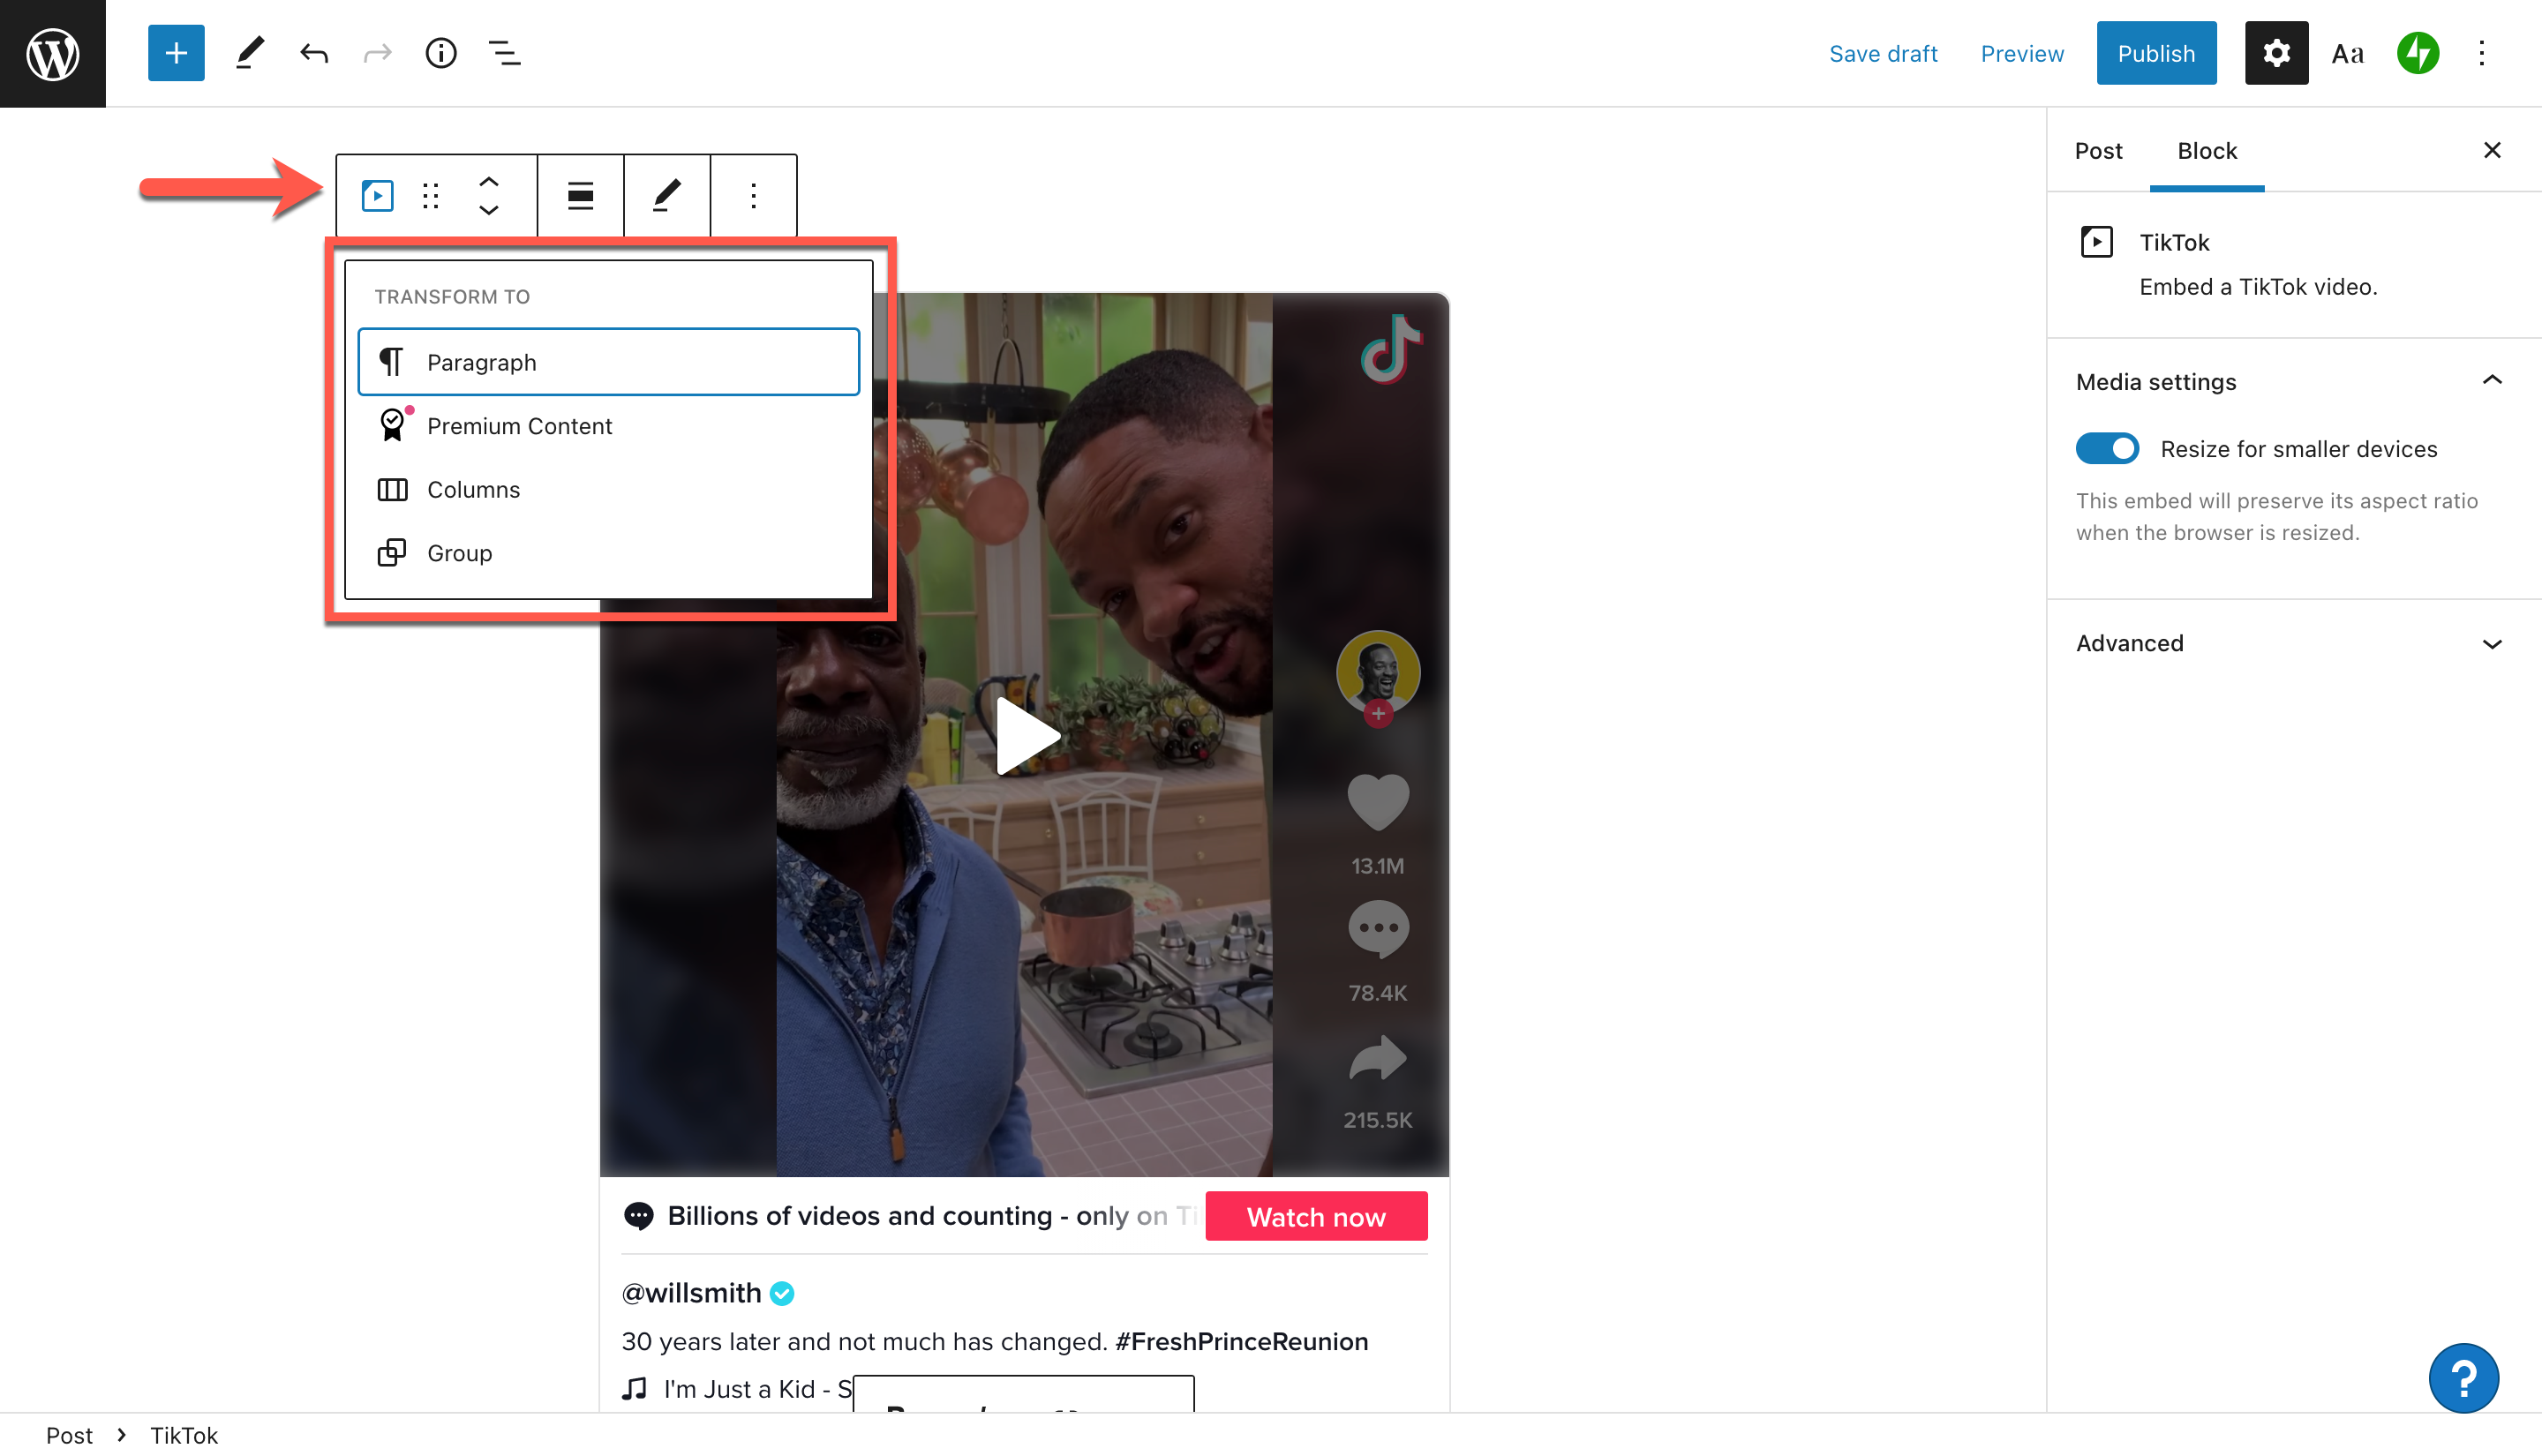The image size is (2542, 1456).
Task: Open the block alignment options
Action: coord(580,195)
